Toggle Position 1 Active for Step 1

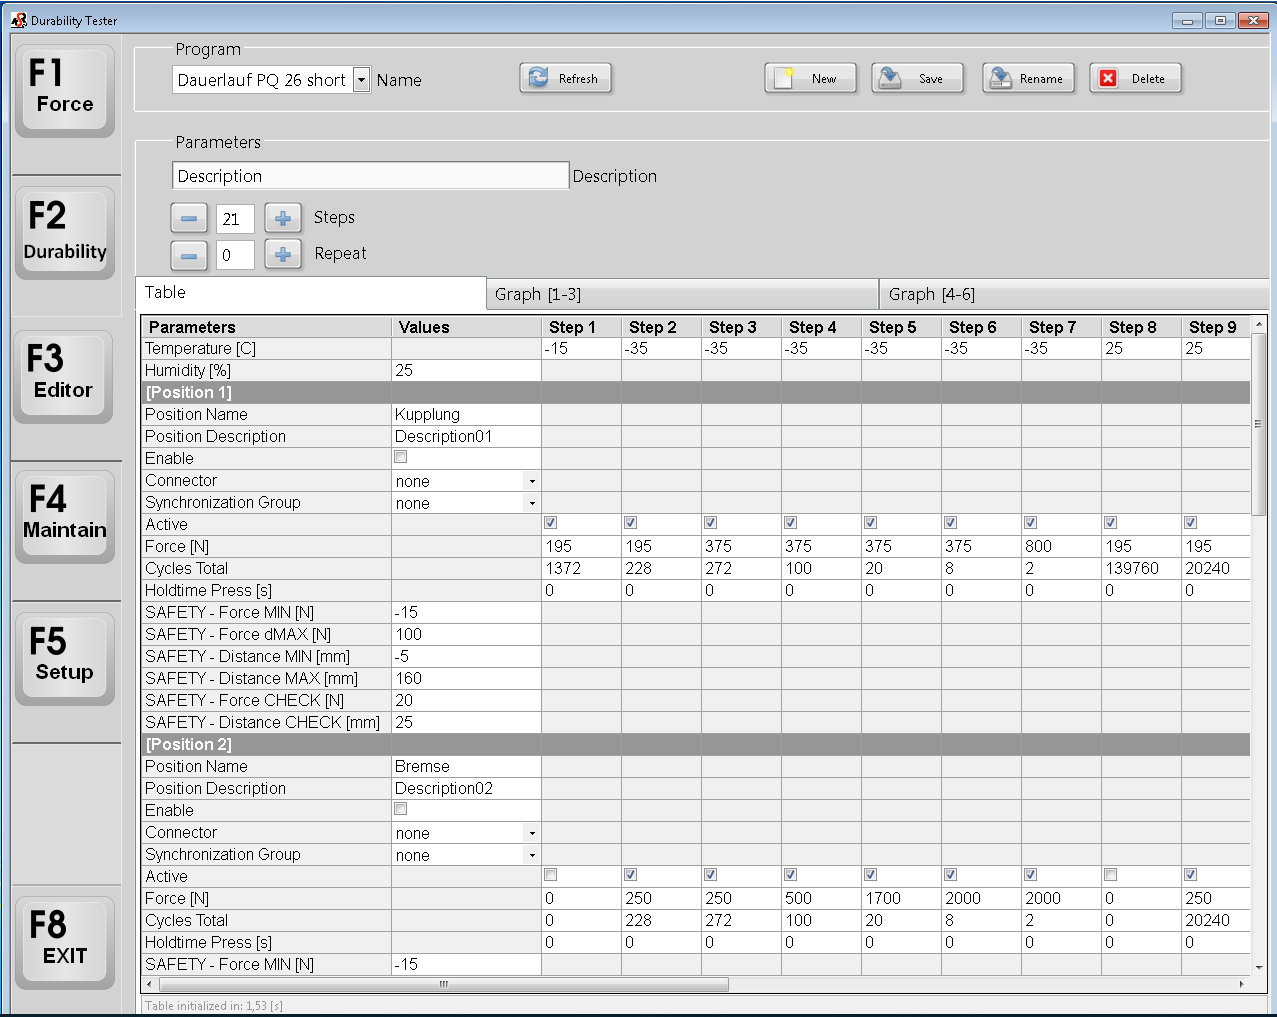[550, 523]
